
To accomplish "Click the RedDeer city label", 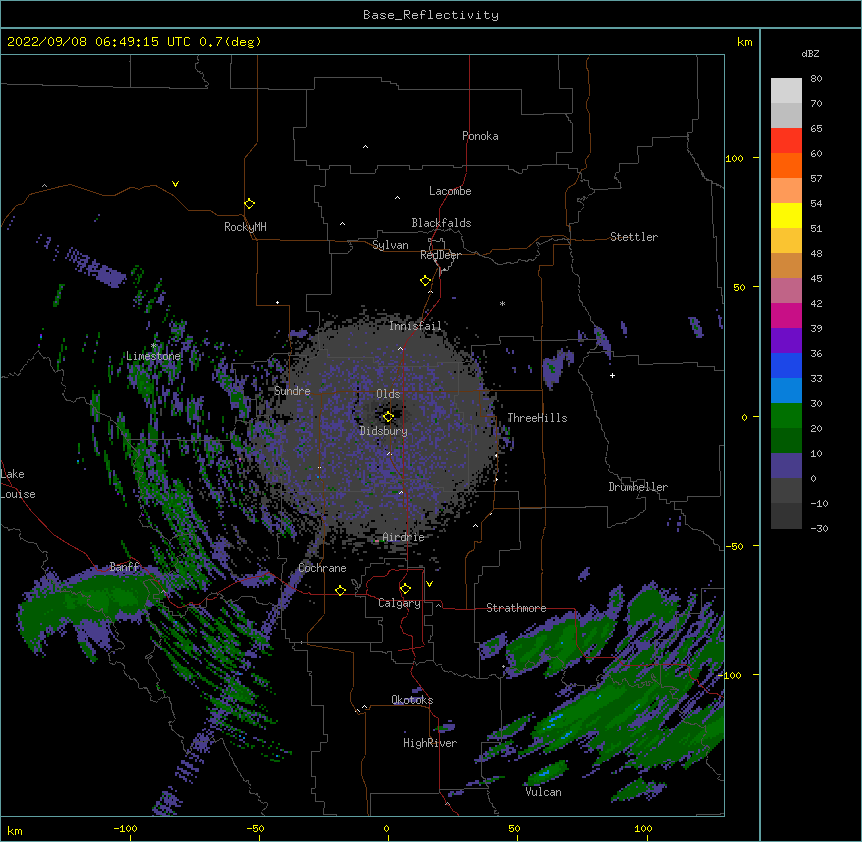I will tap(440, 255).
